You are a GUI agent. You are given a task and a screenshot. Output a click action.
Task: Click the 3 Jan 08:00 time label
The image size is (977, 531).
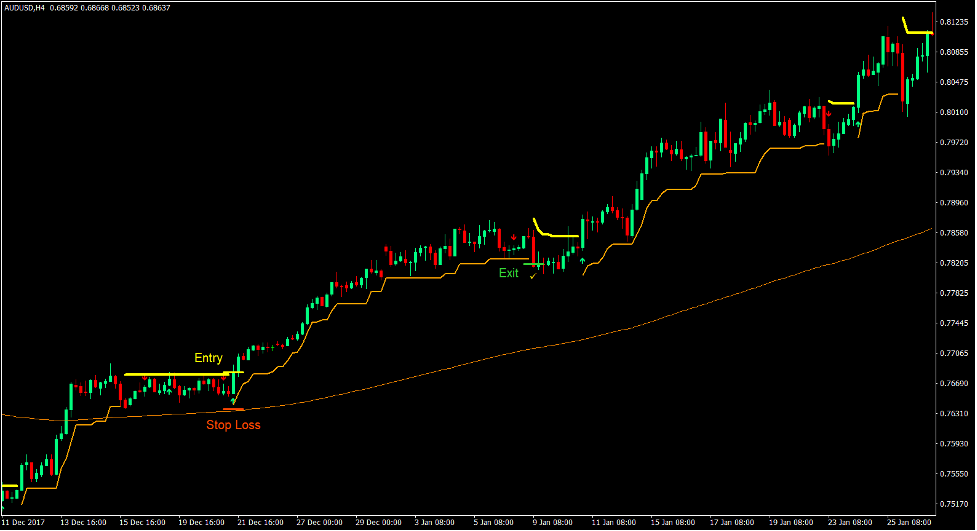point(435,523)
